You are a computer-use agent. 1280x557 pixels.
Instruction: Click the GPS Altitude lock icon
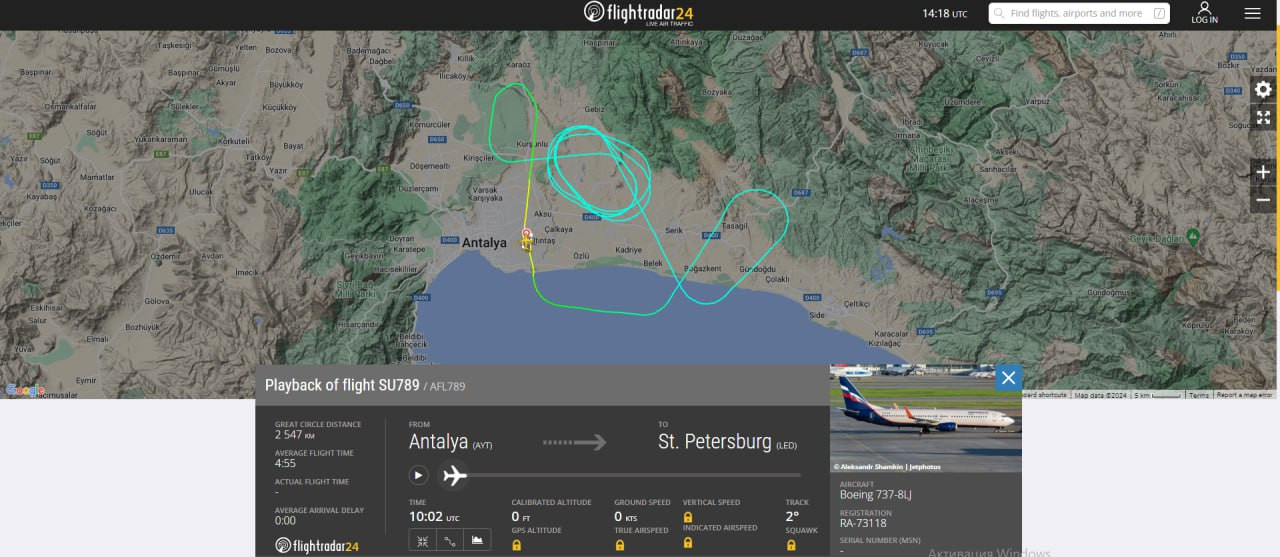tap(516, 545)
